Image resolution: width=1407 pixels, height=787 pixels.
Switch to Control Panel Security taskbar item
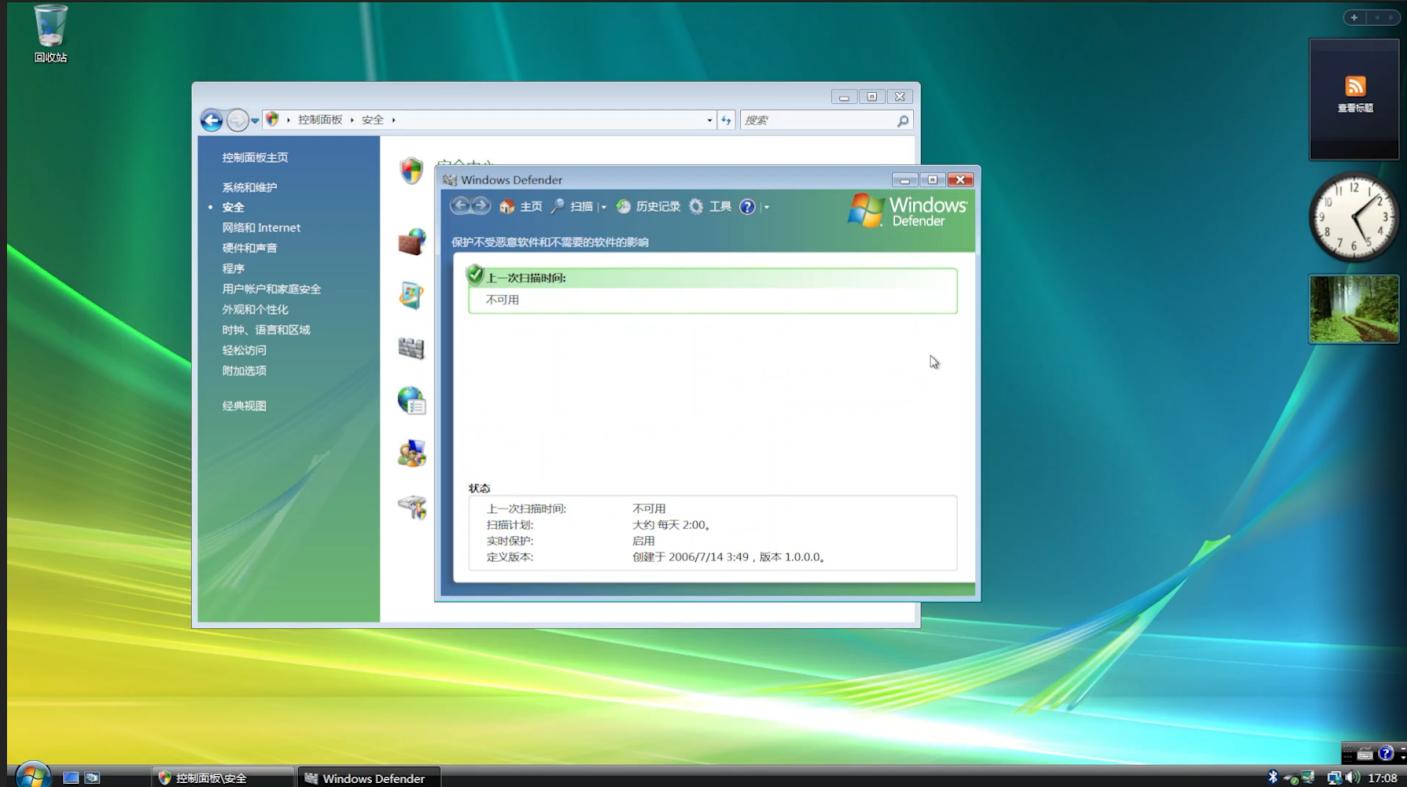pyautogui.click(x=222, y=778)
